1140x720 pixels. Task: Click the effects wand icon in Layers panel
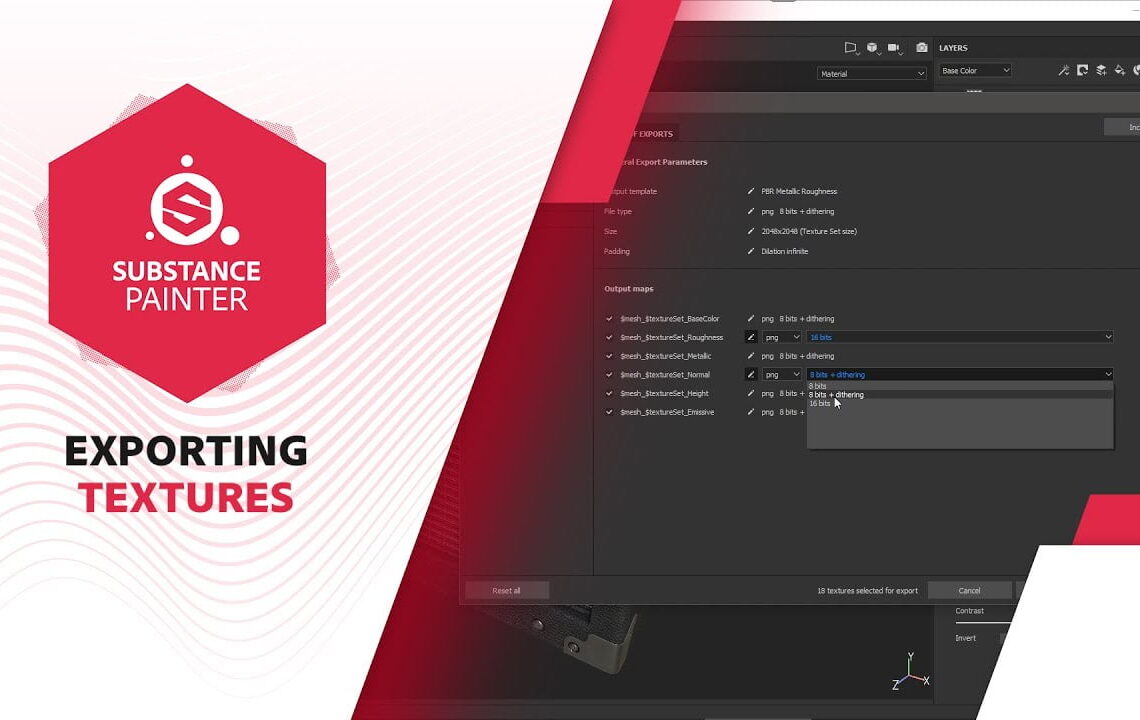point(1063,70)
